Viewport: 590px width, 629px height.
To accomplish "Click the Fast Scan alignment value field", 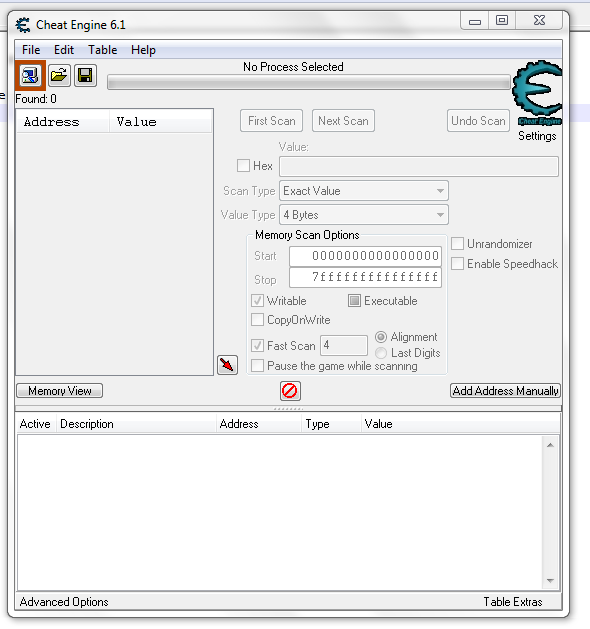I will 344,345.
